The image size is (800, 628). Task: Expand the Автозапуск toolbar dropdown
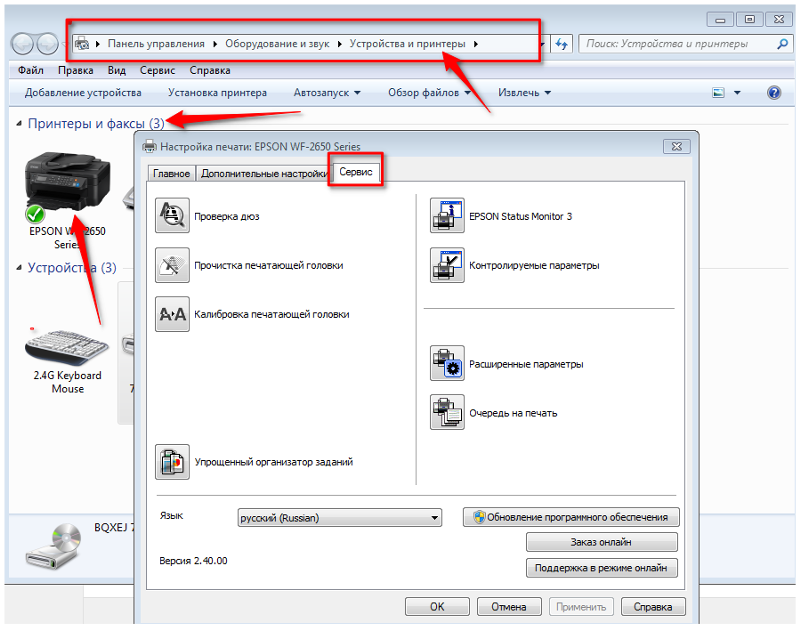coord(357,93)
